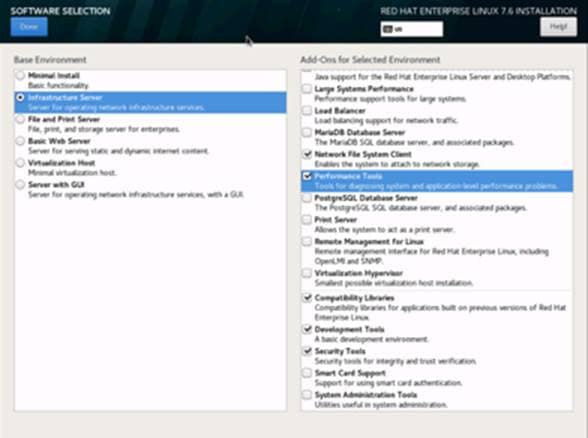Click the MariaDB SQL database server description
Image resolution: width=588 pixels, height=438 pixels.
click(x=414, y=142)
